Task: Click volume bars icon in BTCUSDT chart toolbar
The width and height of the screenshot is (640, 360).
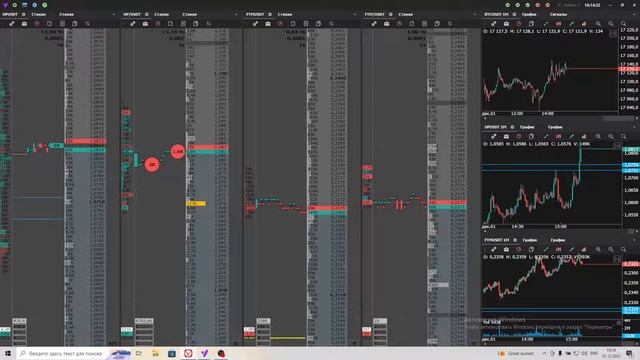Action: click(584, 24)
